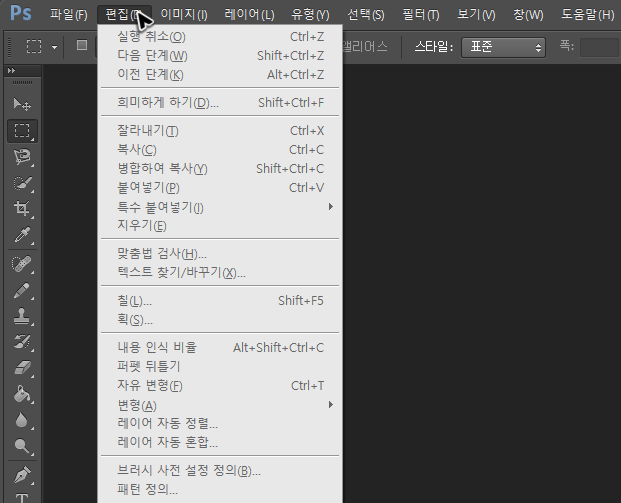The image size is (621, 503).
Task: Open tool preset picker arrow
Action: point(55,48)
